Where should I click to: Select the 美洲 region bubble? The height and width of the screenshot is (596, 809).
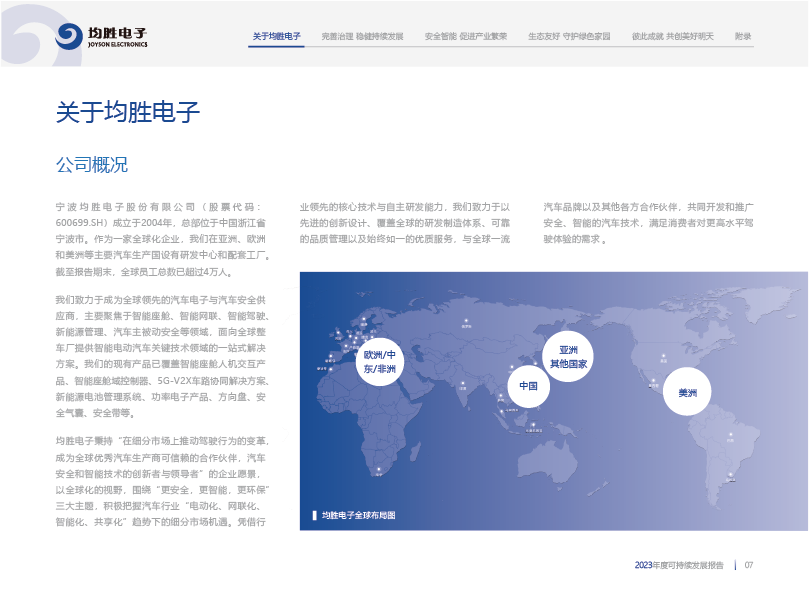coord(688,393)
